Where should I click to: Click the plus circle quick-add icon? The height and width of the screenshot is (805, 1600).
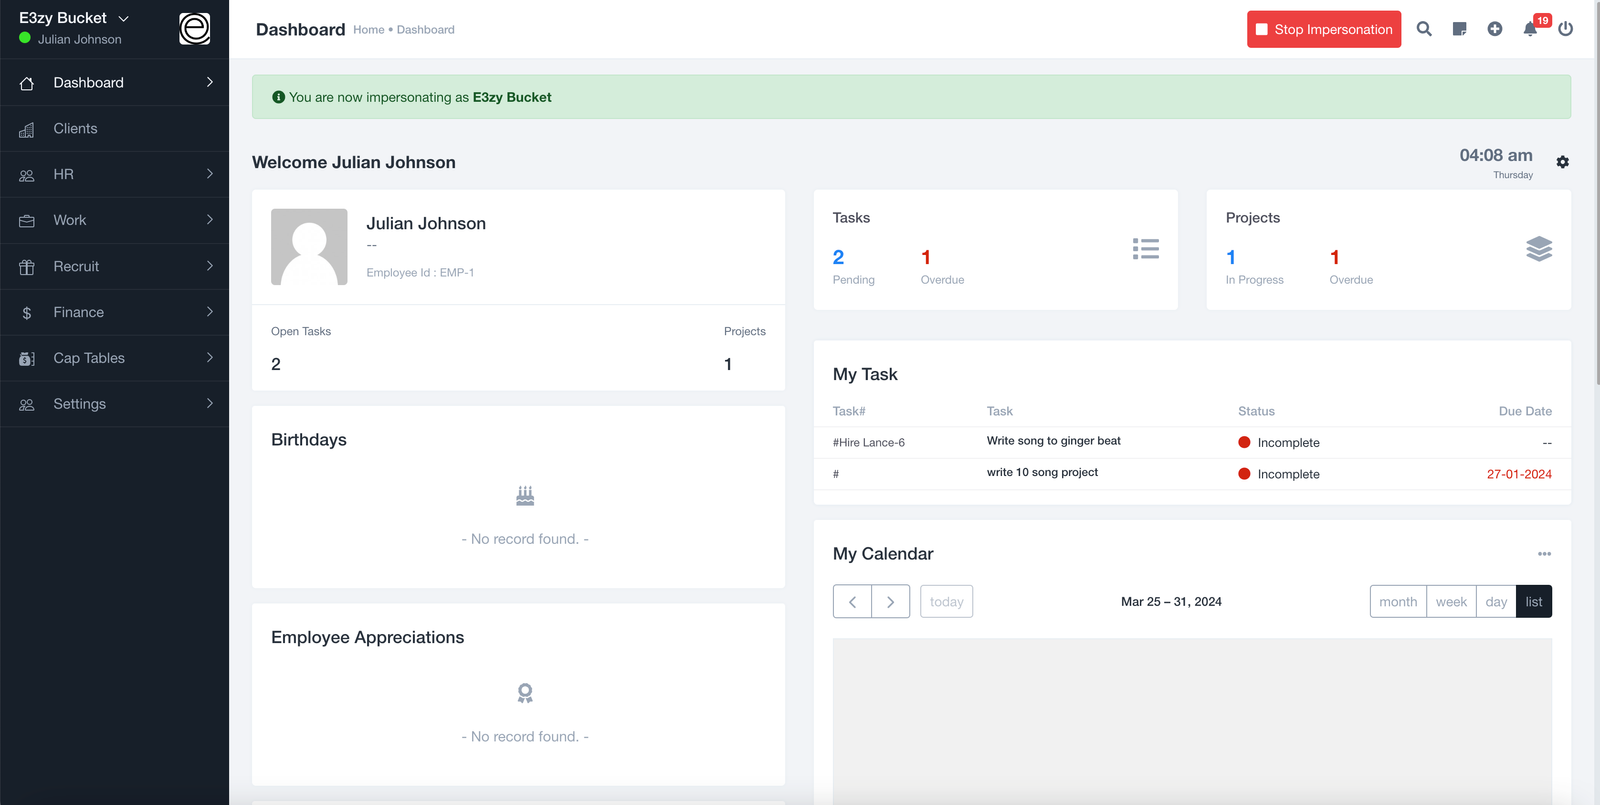click(x=1494, y=29)
